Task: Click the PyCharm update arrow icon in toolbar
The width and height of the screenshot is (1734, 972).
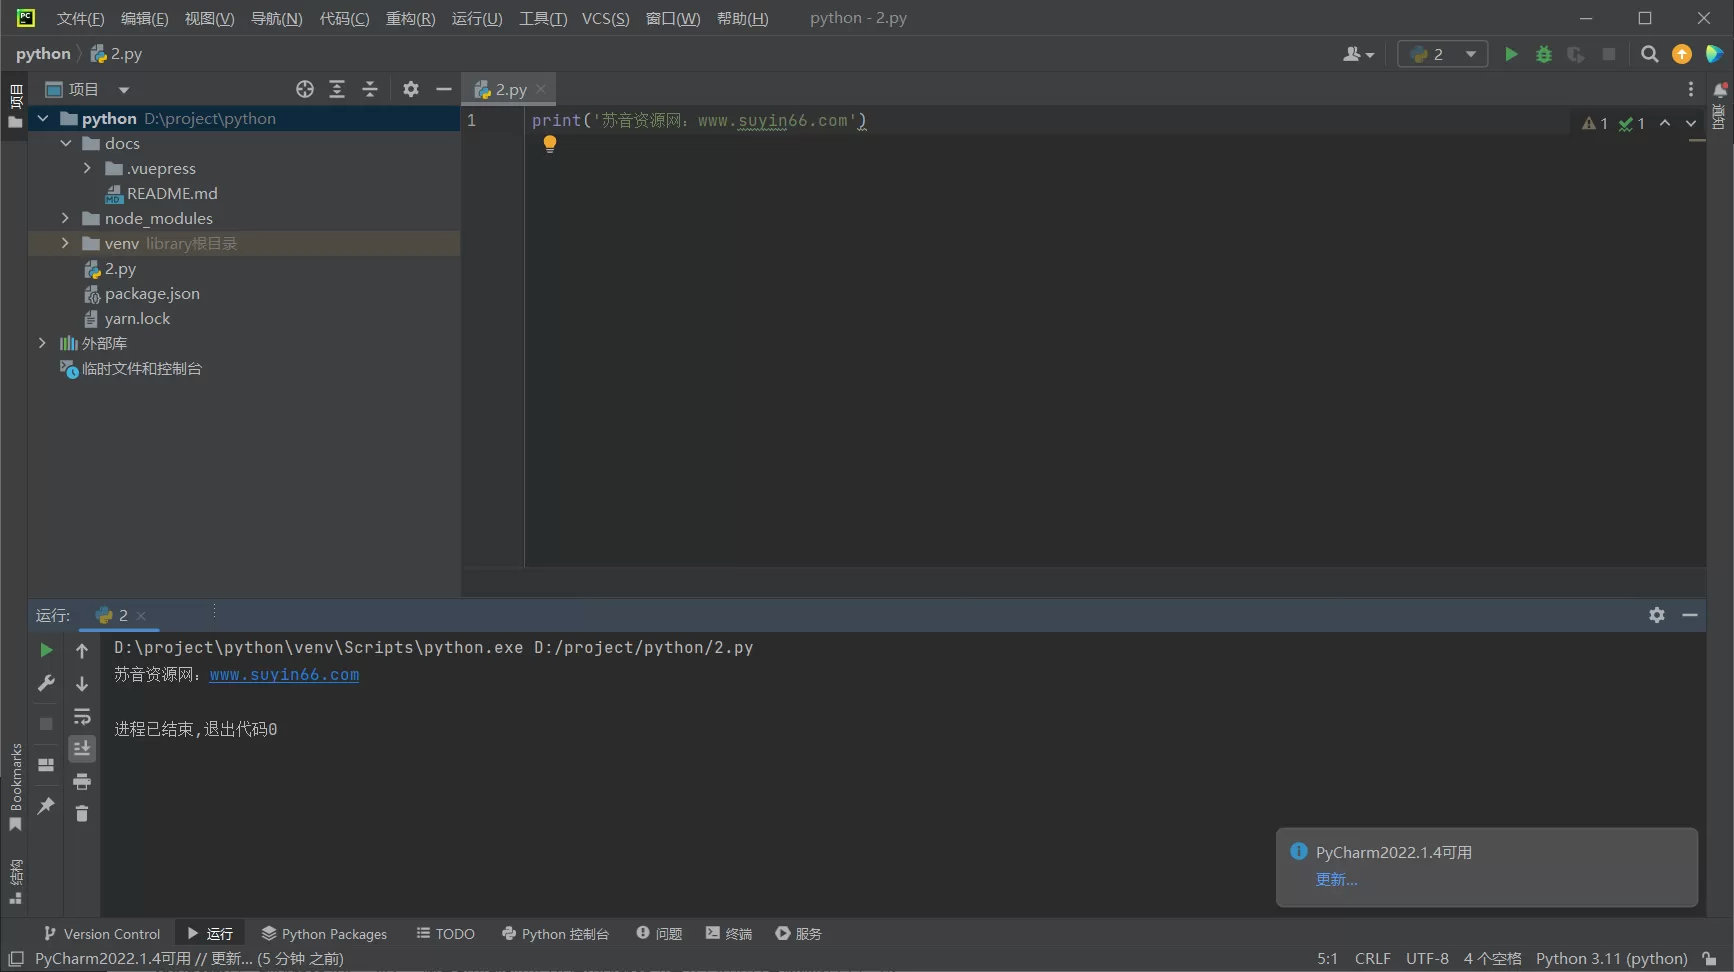Action: point(1682,55)
